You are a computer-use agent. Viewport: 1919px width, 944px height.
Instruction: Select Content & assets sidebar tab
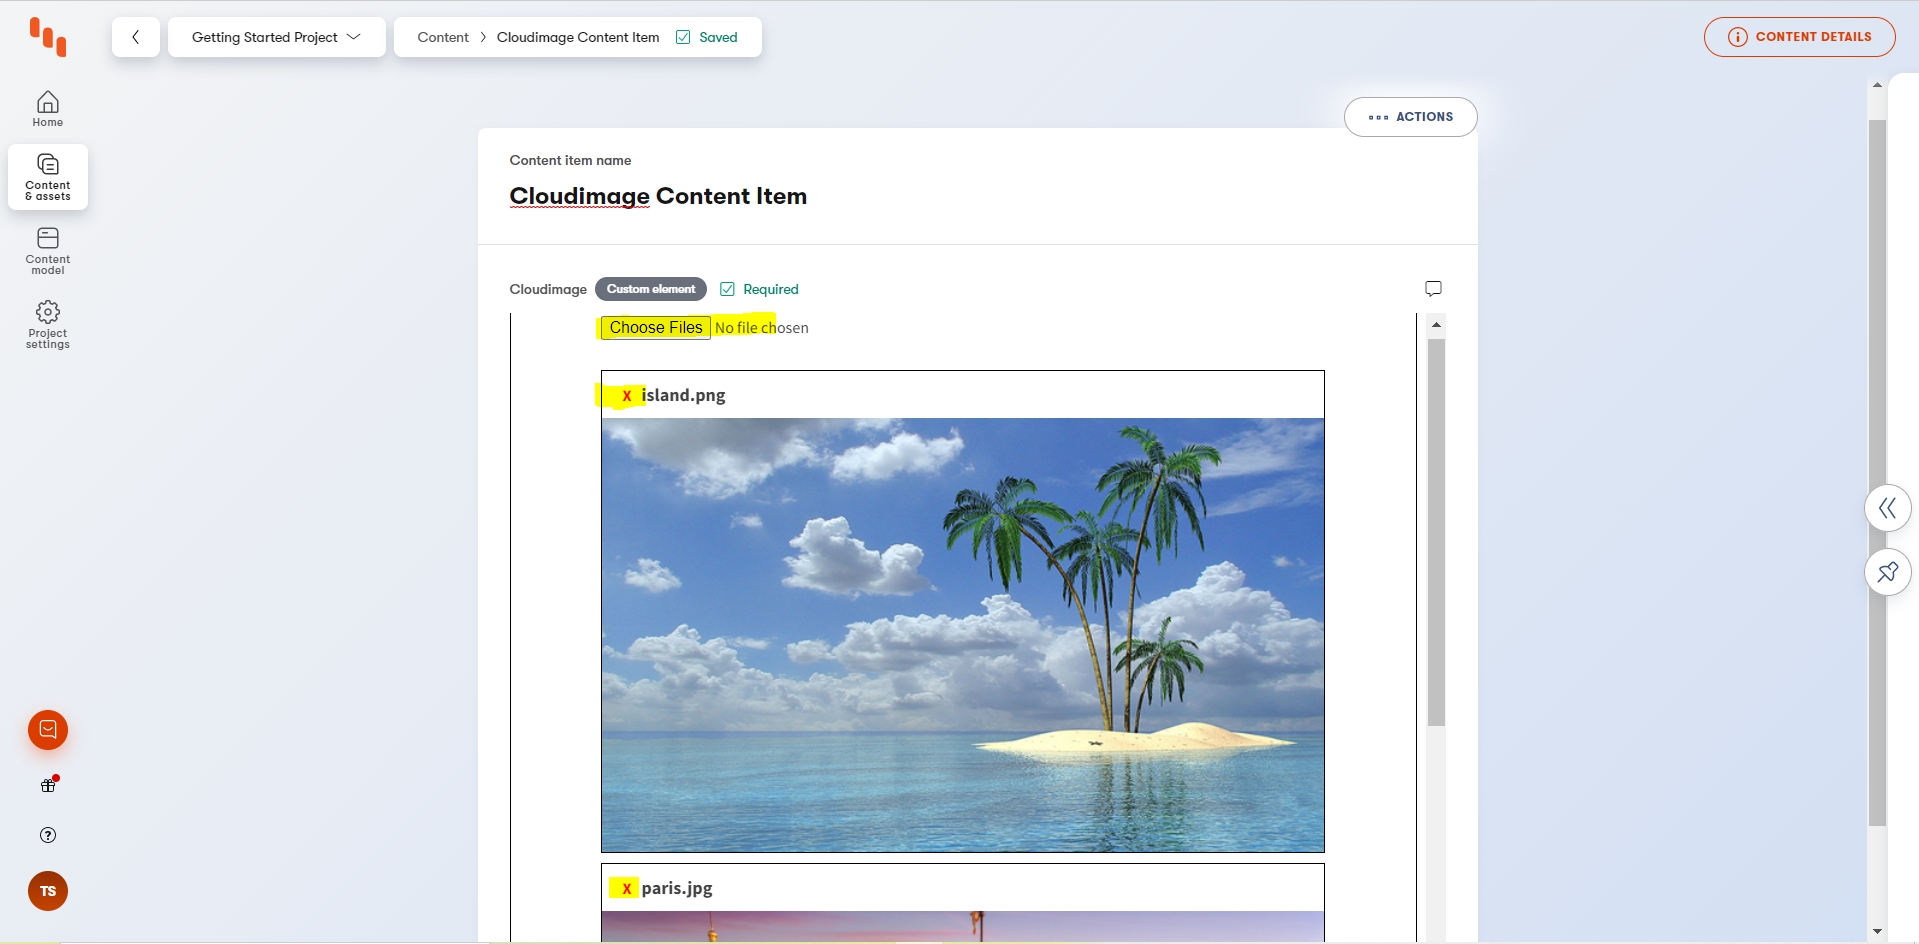click(48, 177)
